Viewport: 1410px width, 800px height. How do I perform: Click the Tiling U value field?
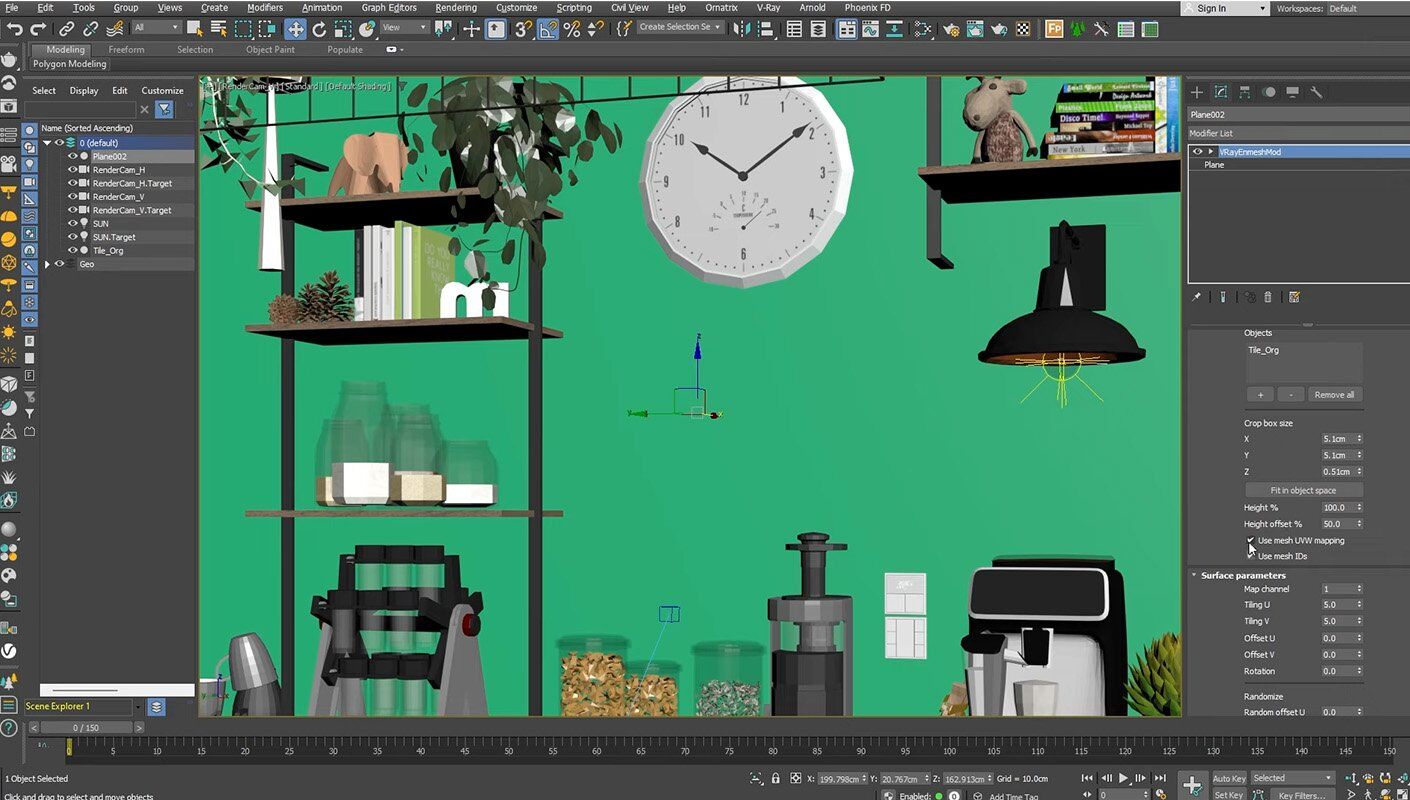pos(1336,605)
